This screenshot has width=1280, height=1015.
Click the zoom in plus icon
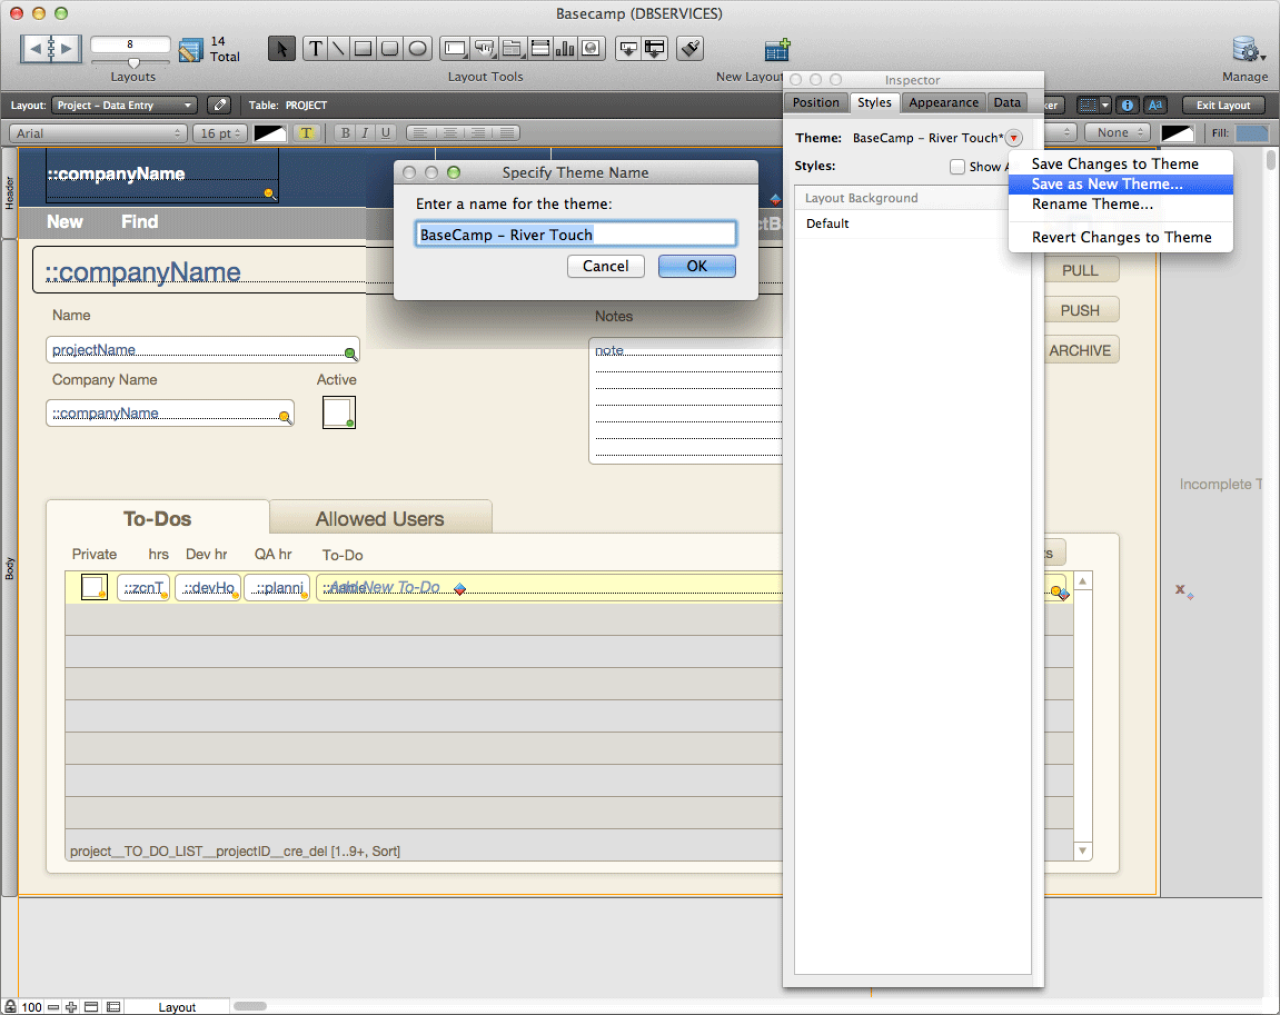(x=71, y=1007)
